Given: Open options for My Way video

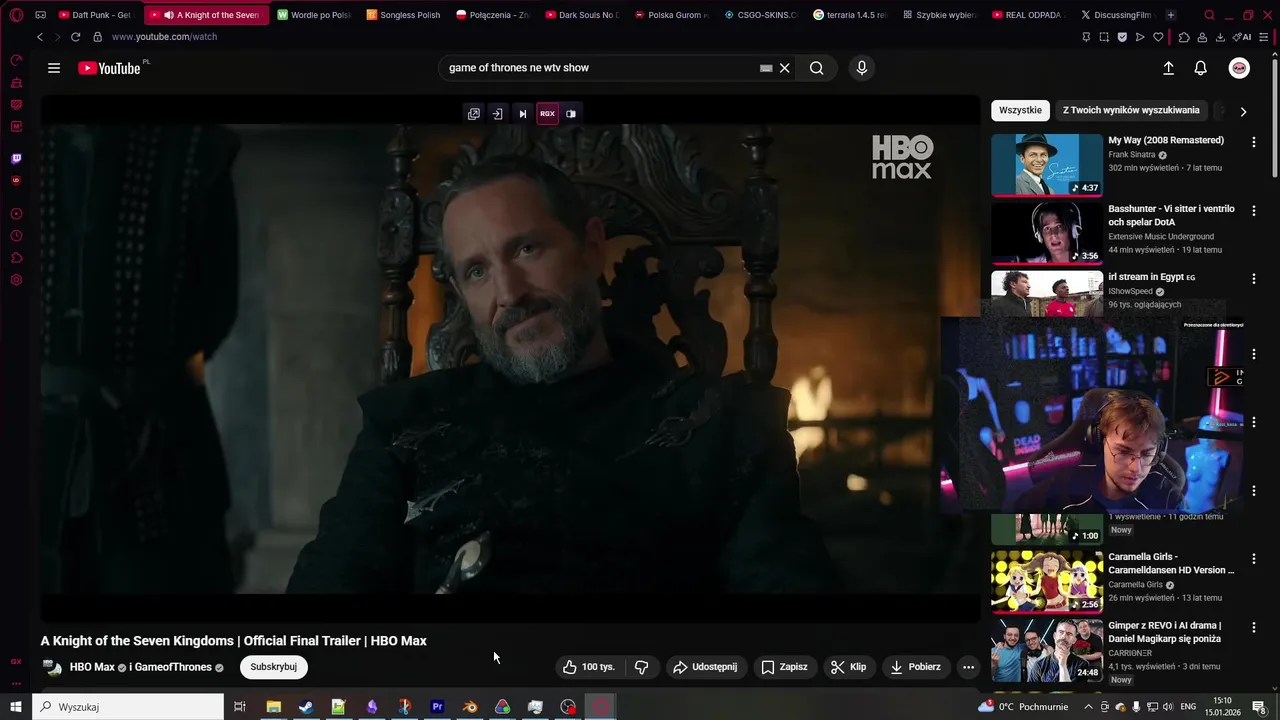Looking at the screenshot, I should pyautogui.click(x=1253, y=142).
